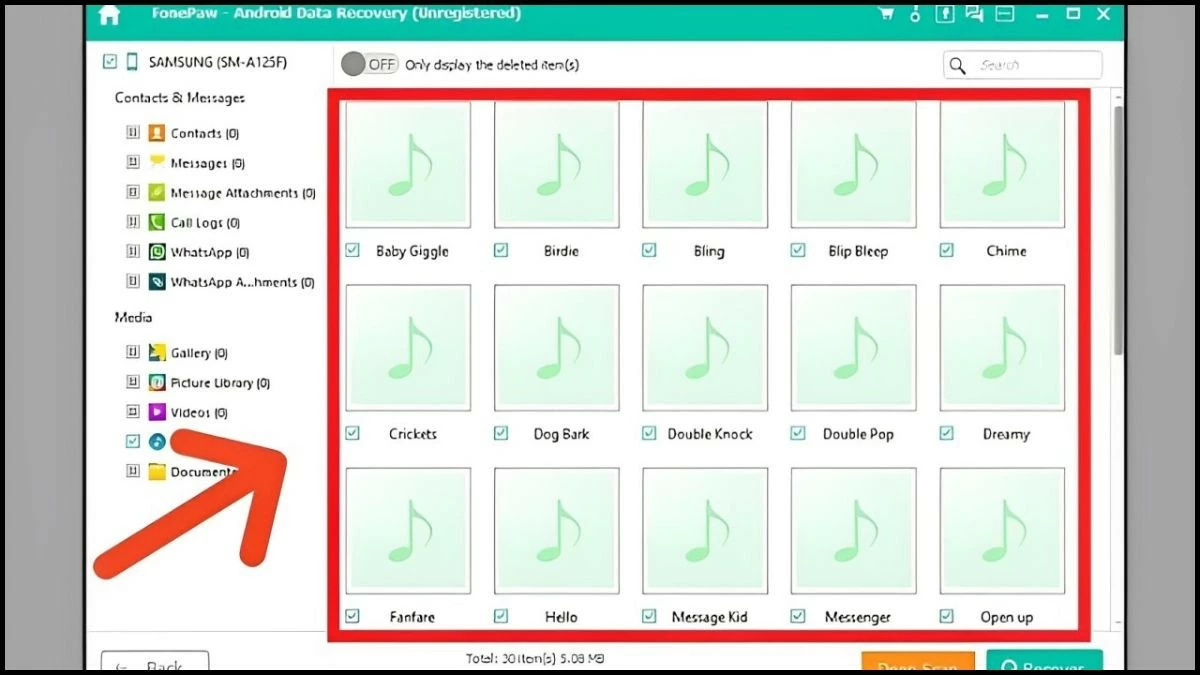Select the Videos category icon
1200x675 pixels.
pyautogui.click(x=155, y=411)
